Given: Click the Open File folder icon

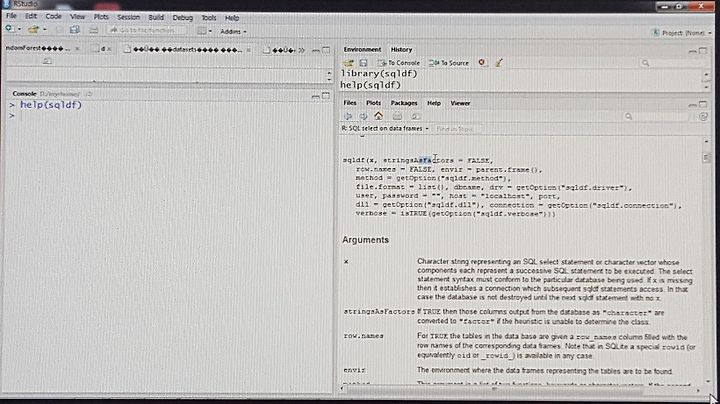Looking at the screenshot, I should [x=33, y=30].
